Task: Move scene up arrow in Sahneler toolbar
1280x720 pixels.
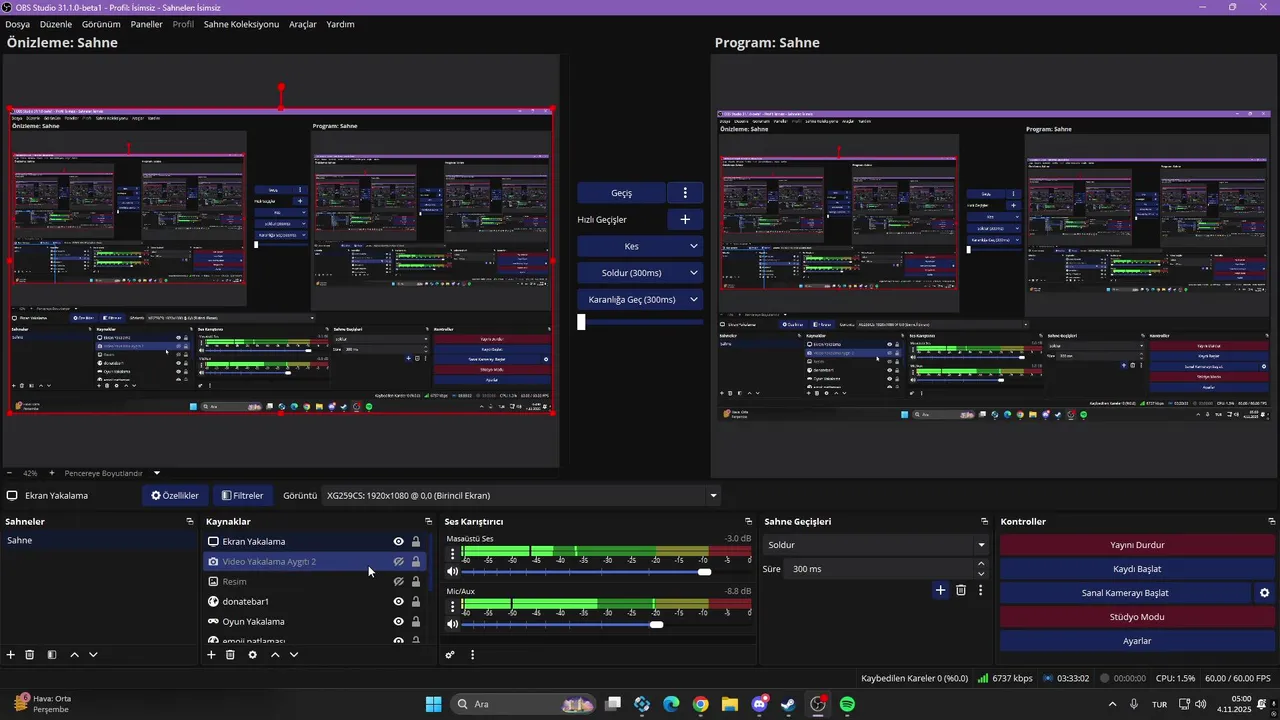Action: (74, 654)
